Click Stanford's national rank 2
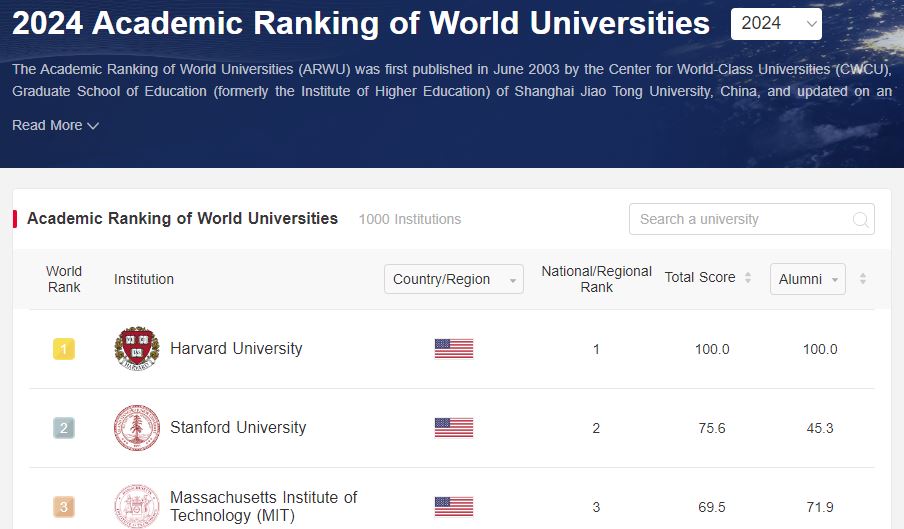904x529 pixels. tap(596, 428)
